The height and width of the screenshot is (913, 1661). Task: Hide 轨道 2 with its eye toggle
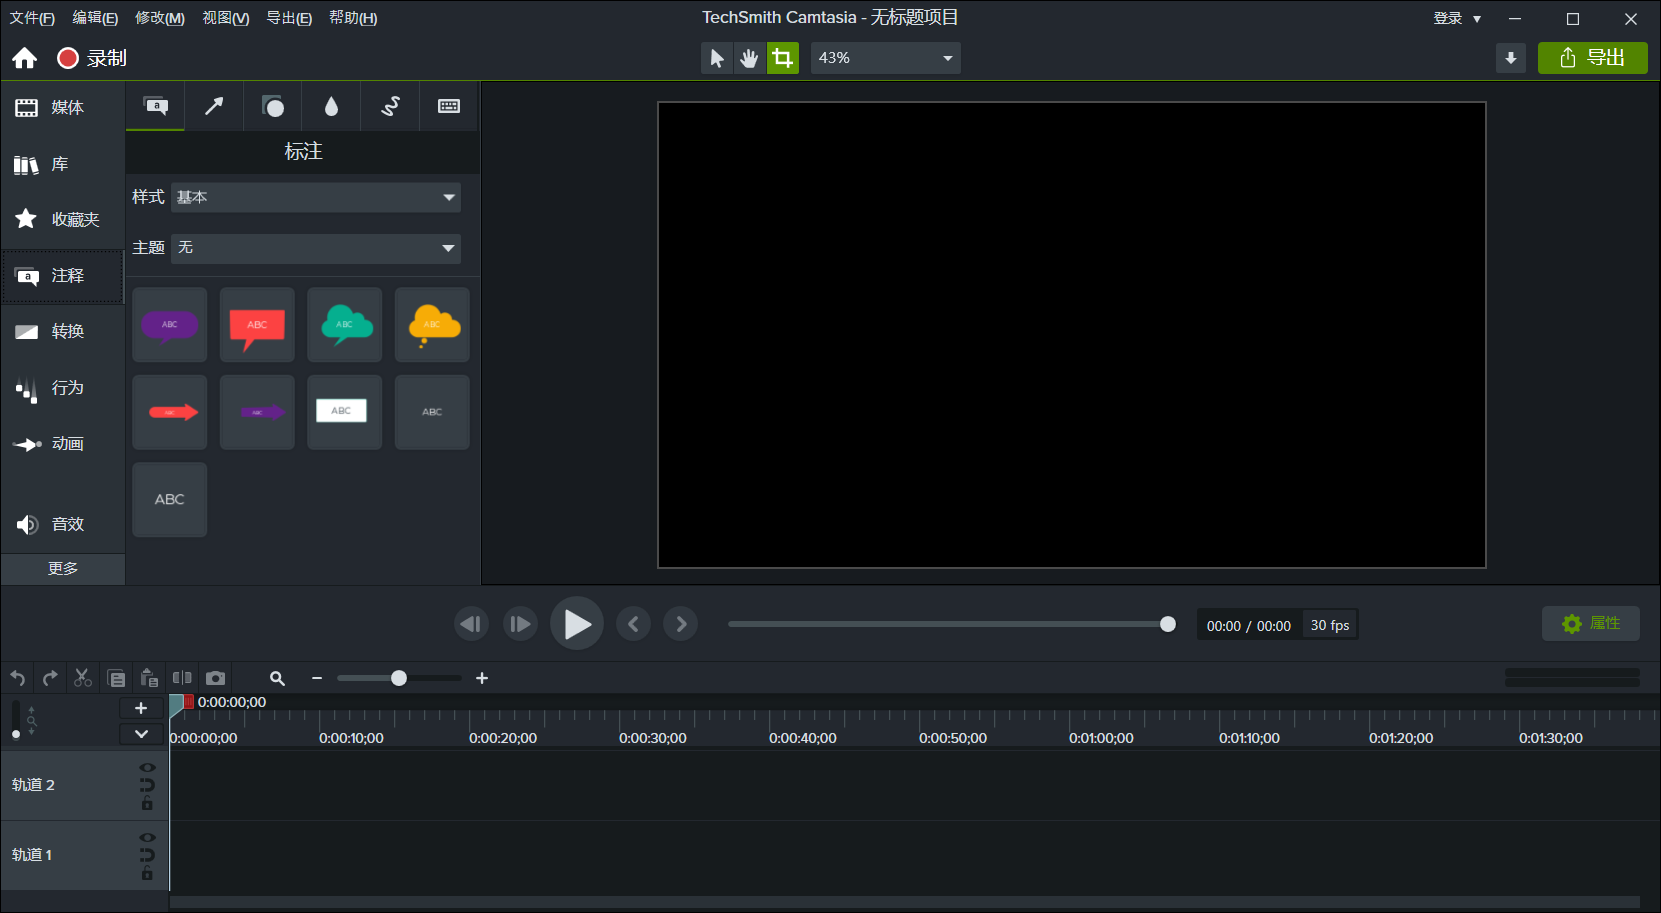point(148,766)
